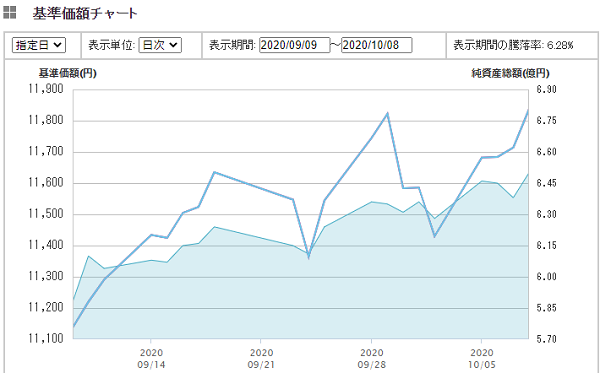Click the 6.75 right axis value

click(x=546, y=121)
